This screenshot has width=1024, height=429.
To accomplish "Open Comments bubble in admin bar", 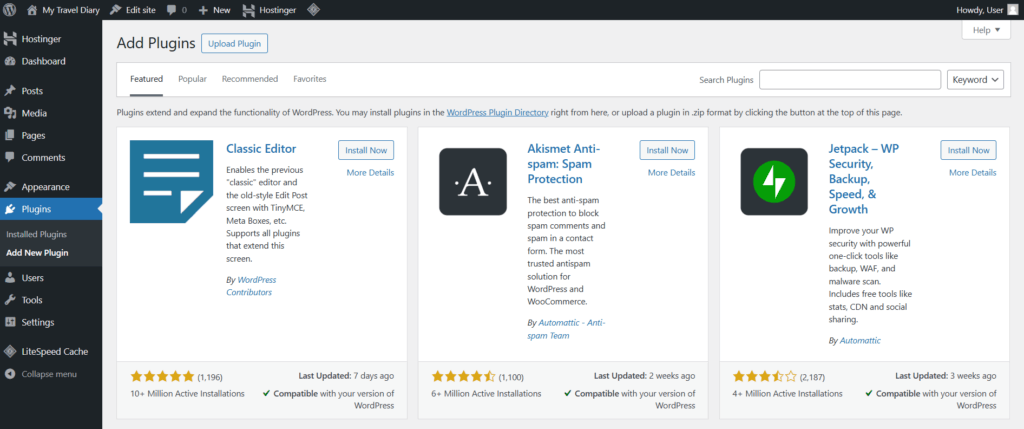I will coord(176,9).
